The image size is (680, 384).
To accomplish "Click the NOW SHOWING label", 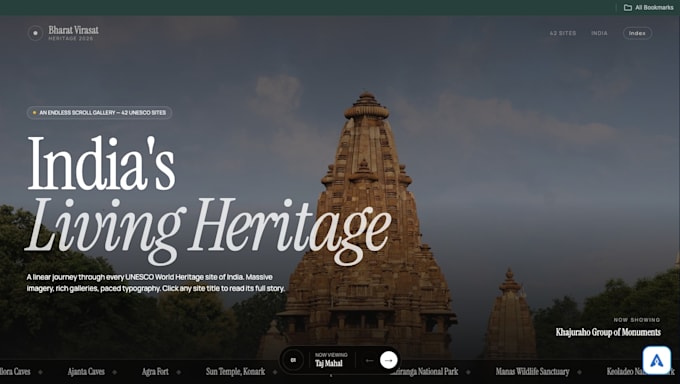I will click(x=637, y=320).
